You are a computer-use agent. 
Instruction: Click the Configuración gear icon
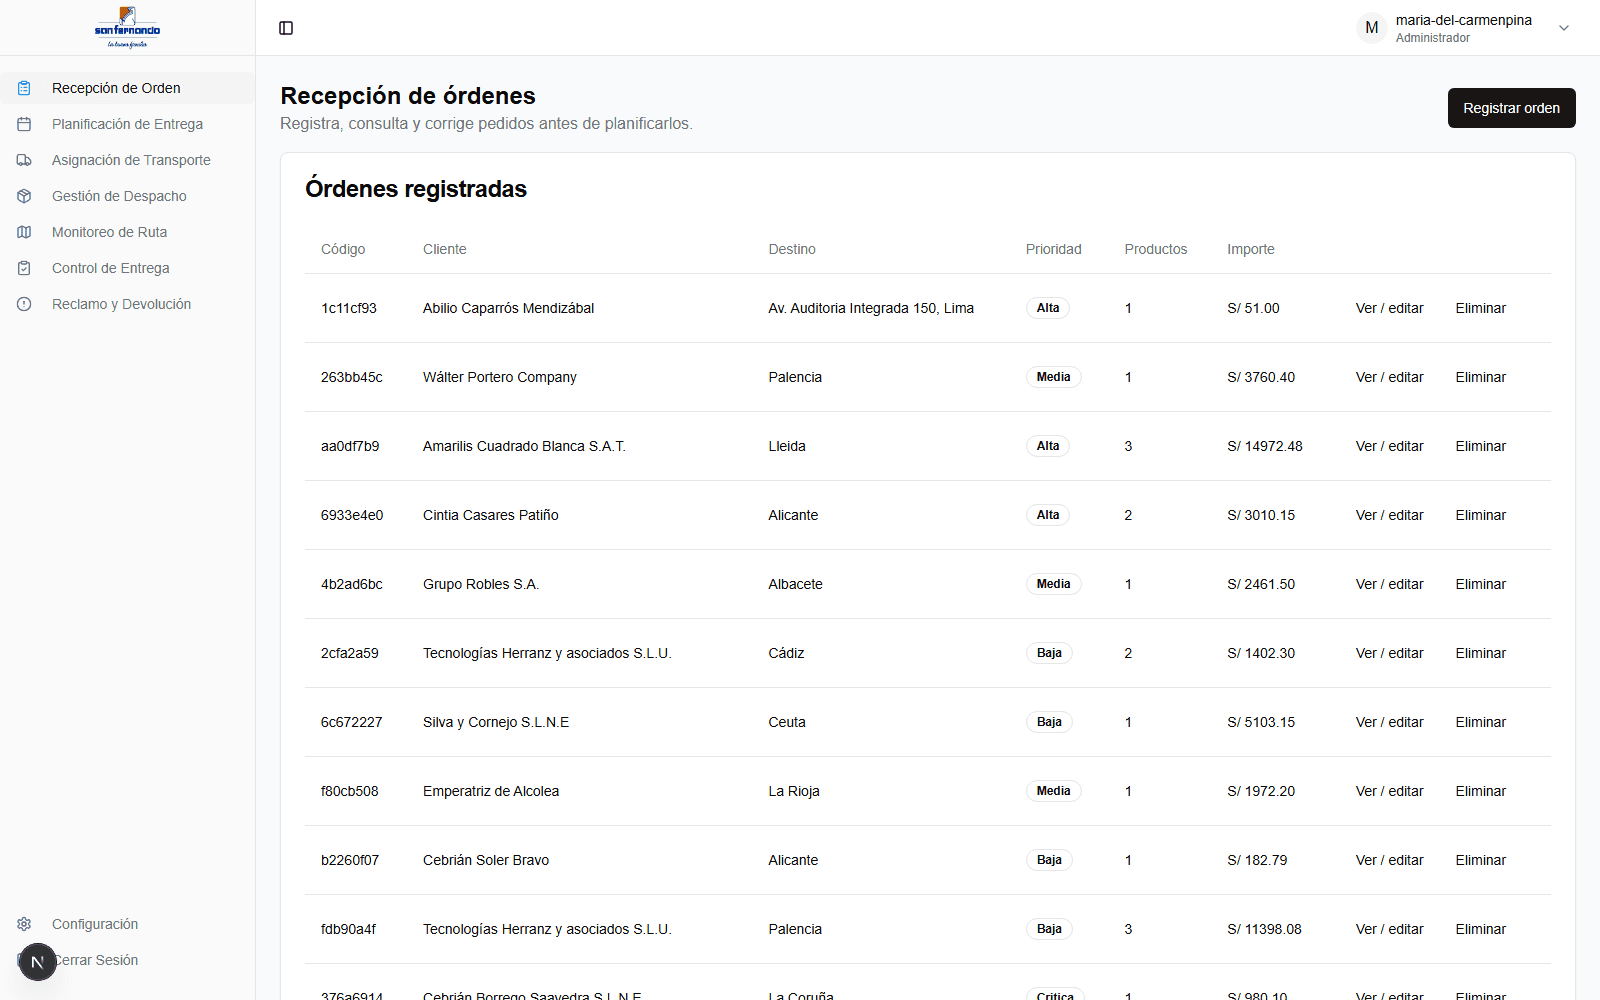[24, 924]
